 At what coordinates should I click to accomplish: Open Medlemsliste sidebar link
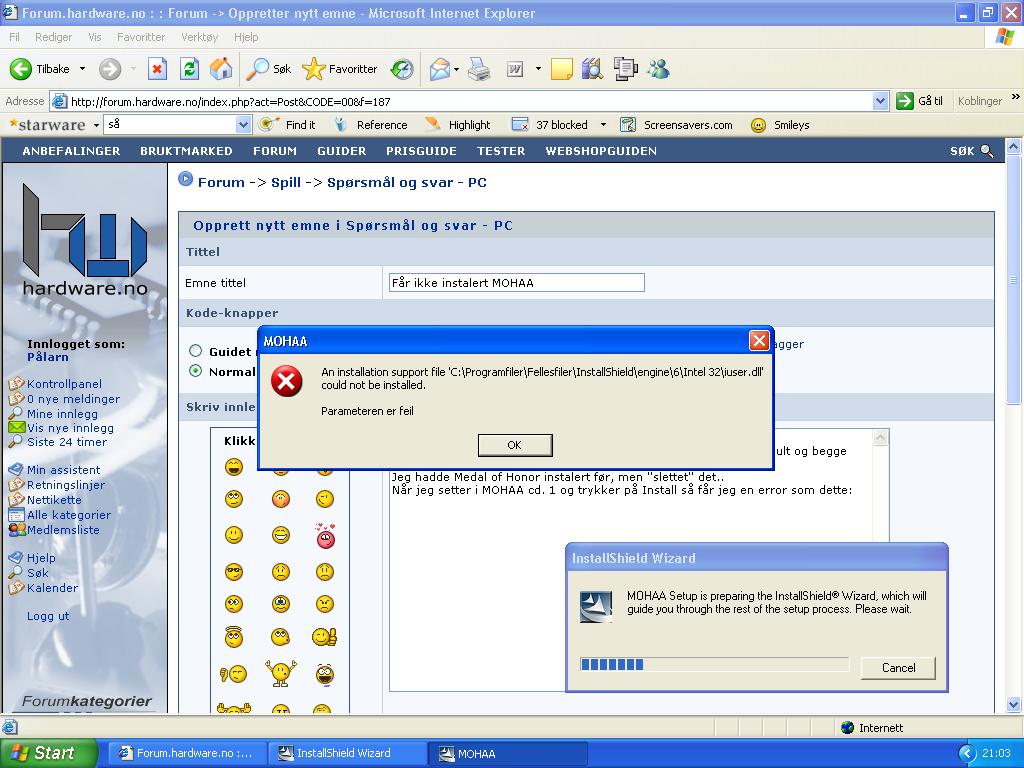(63, 530)
